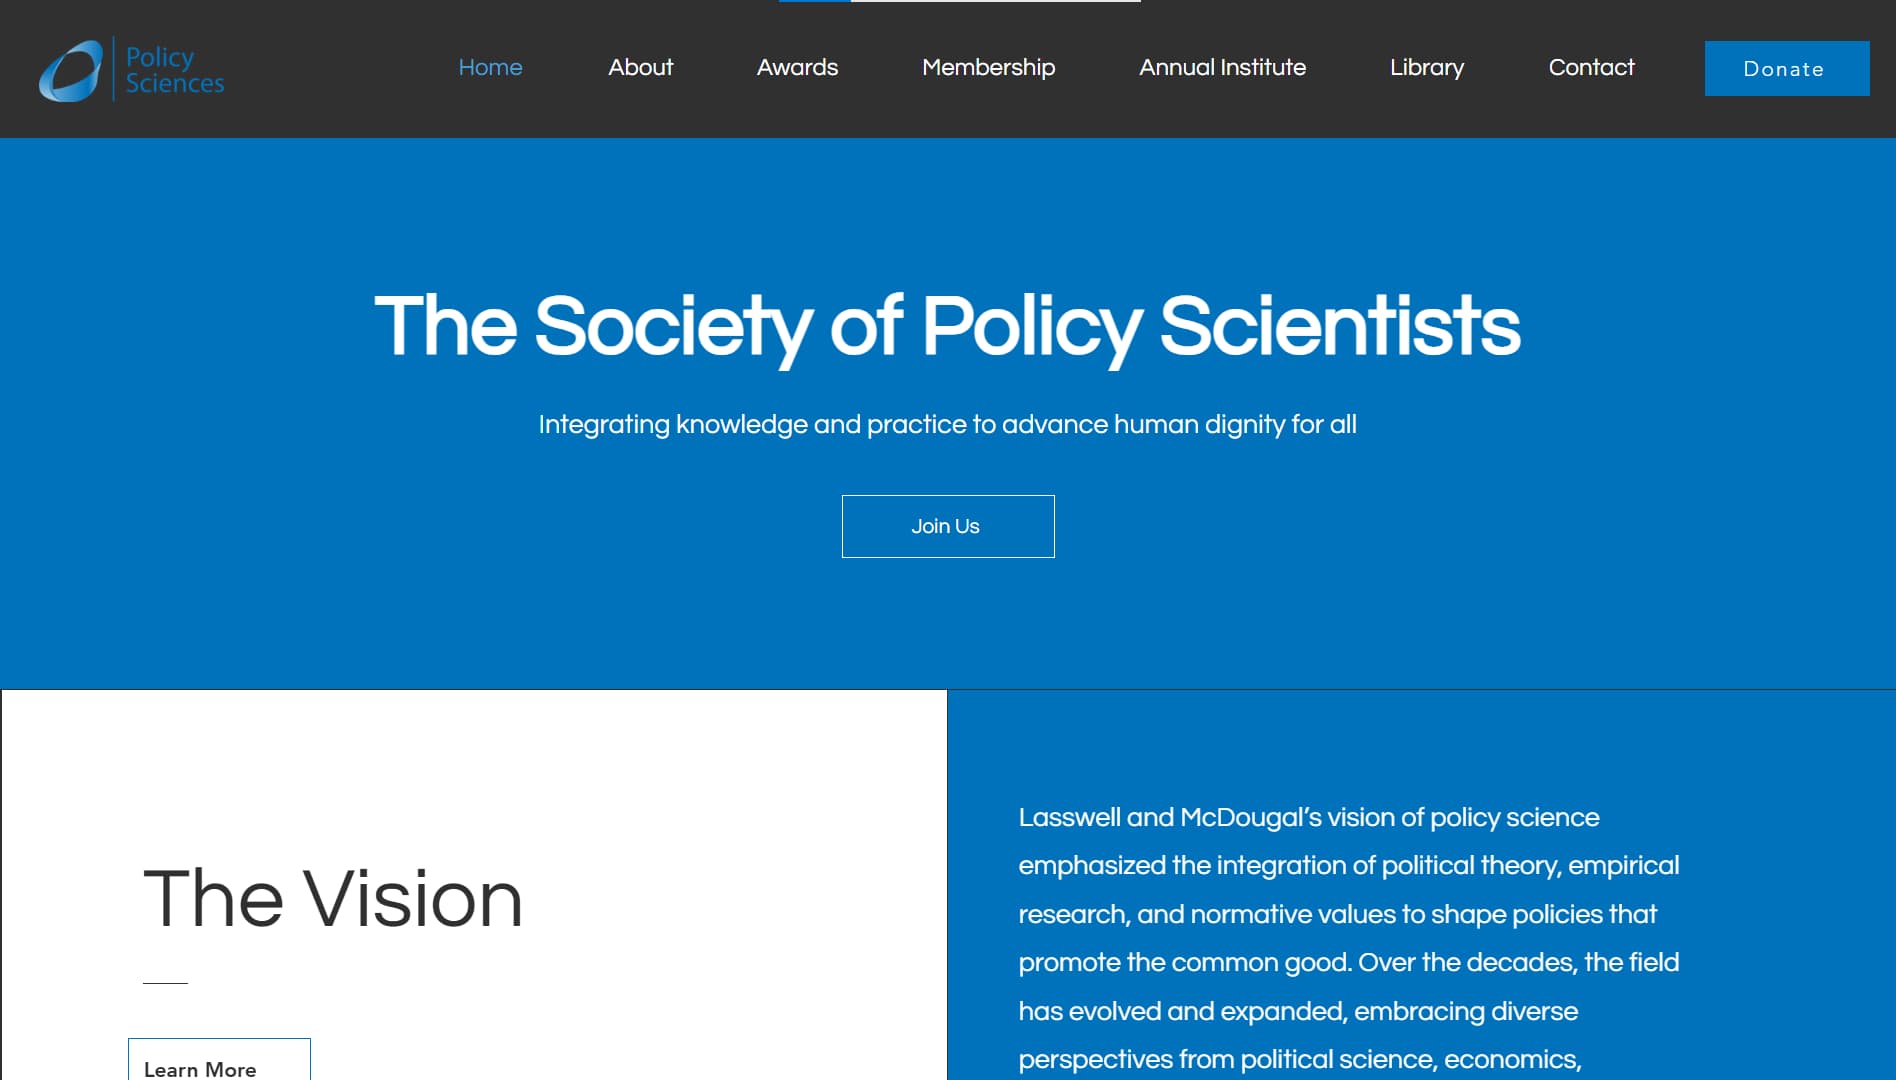Navigate to Annual Institute
The height and width of the screenshot is (1080, 1896).
click(x=1222, y=67)
